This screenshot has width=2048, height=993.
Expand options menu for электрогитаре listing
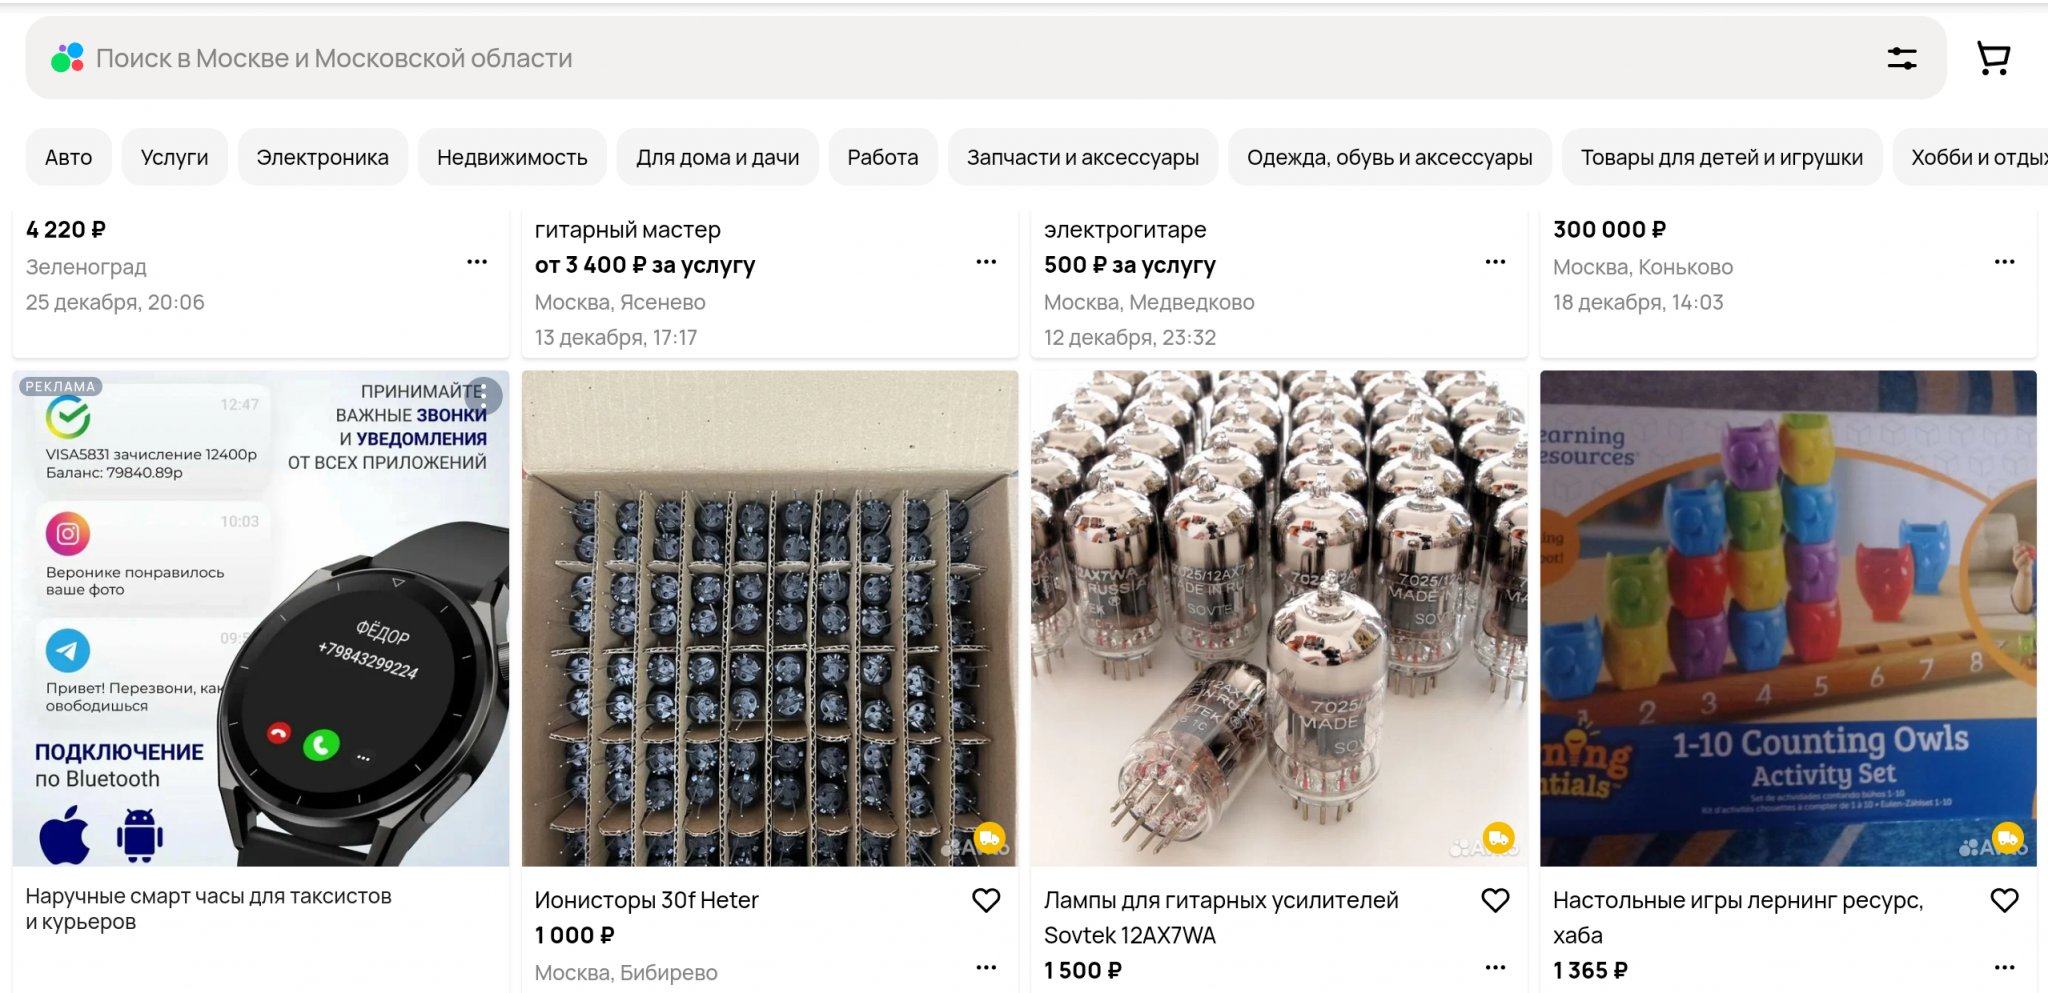coord(1495,262)
